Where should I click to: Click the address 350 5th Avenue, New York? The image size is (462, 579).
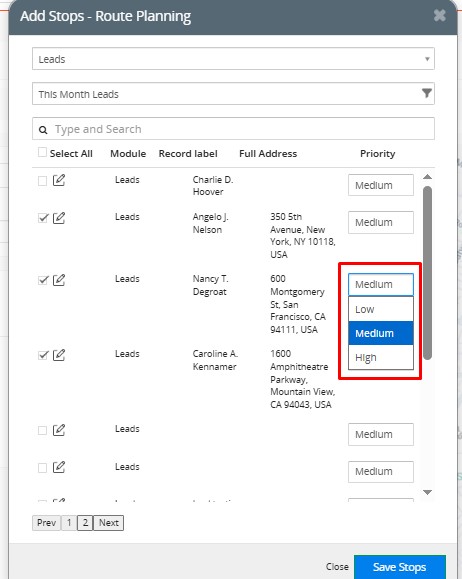click(302, 236)
